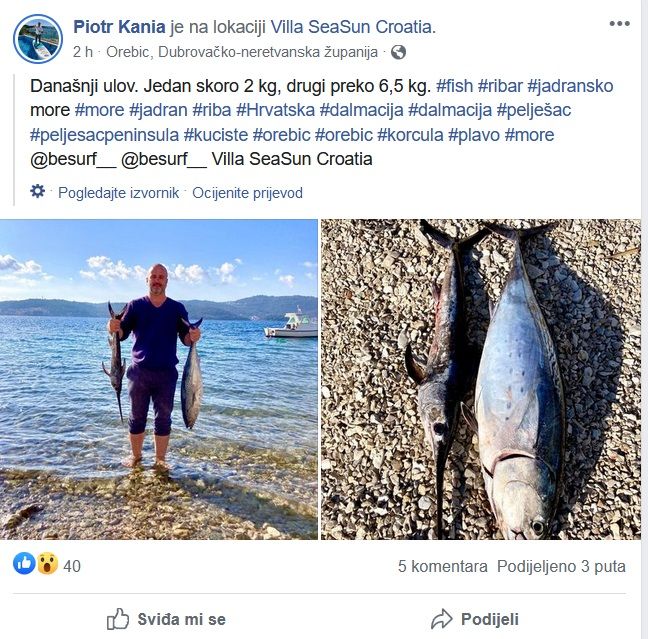Click the blue Like reaction icon
This screenshot has height=639, width=648.
click(x=24, y=563)
